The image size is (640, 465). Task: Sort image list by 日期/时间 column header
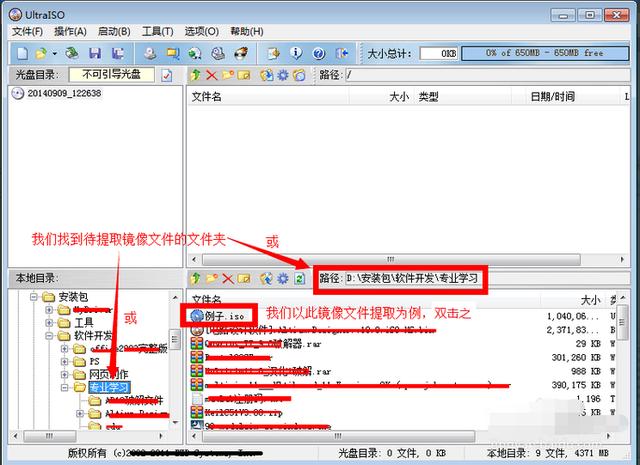pyautogui.click(x=552, y=97)
